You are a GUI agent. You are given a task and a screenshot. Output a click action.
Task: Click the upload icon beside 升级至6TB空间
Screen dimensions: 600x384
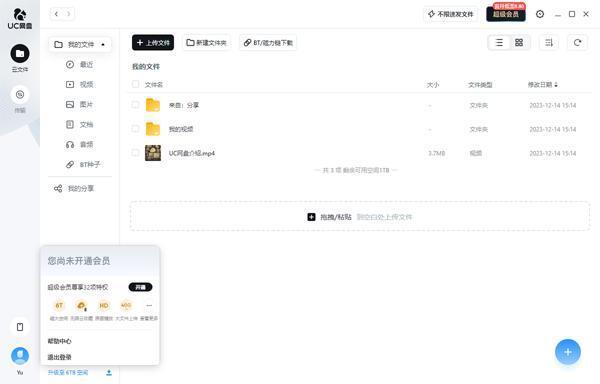(109, 373)
